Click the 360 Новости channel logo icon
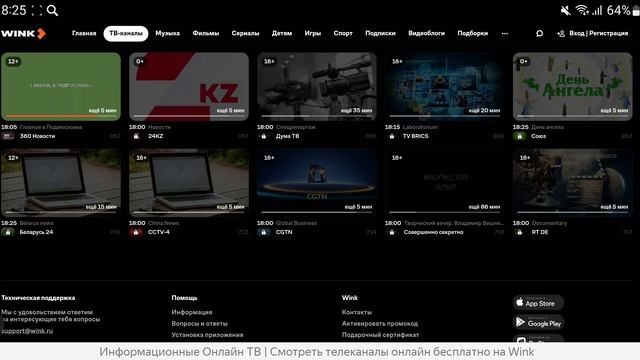 pyautogui.click(x=8, y=136)
